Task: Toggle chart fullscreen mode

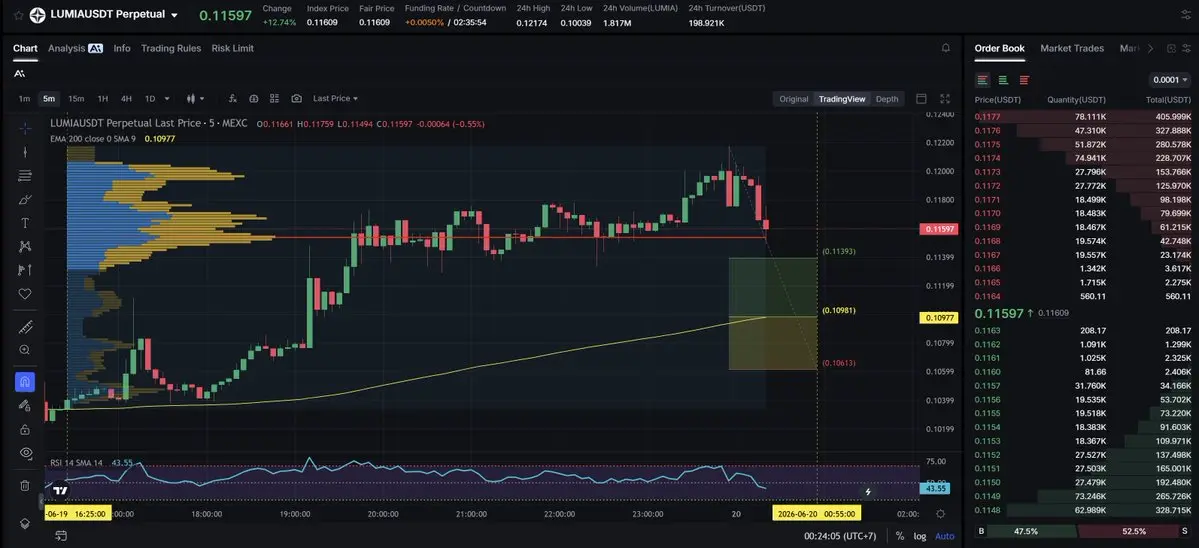Action: pos(945,99)
